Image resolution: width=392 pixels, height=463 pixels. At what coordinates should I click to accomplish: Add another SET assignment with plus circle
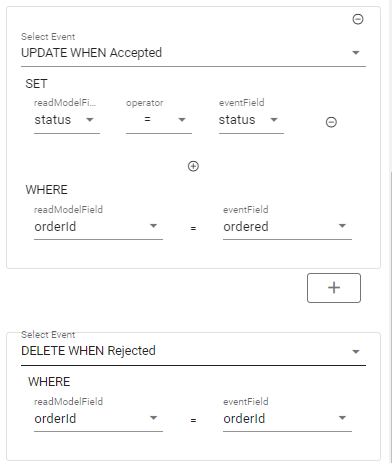(193, 166)
